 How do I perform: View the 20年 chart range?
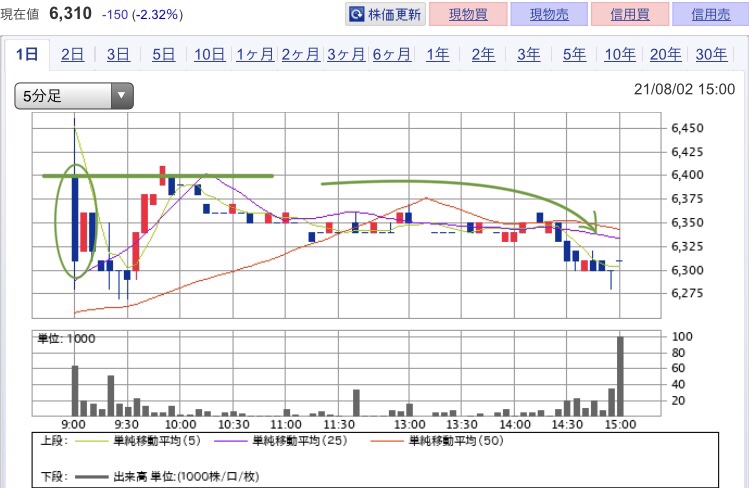[665, 54]
